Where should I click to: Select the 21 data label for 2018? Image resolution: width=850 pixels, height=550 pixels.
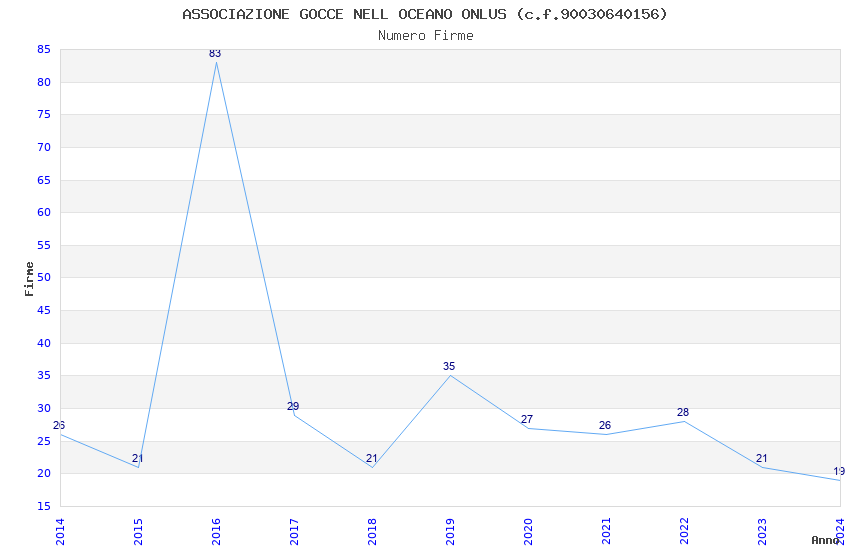[371, 458]
